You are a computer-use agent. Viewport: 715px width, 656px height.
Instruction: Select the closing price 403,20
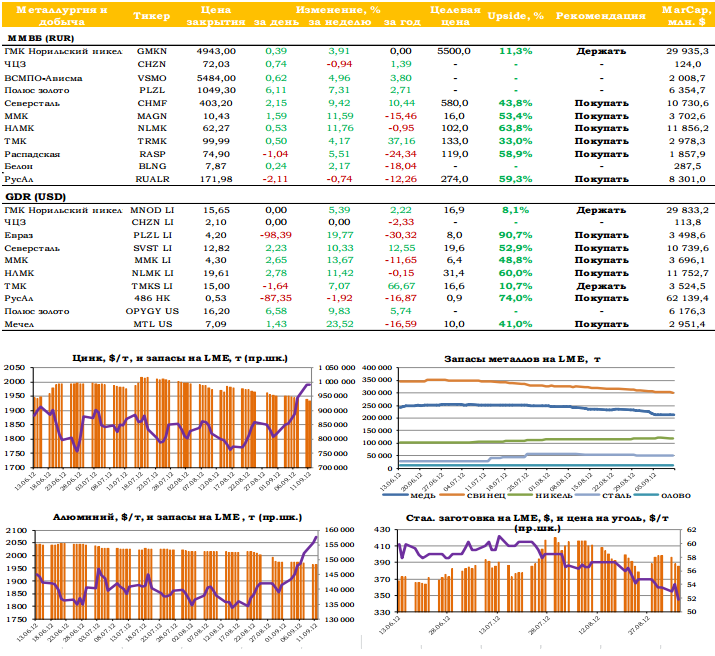[x=216, y=103]
